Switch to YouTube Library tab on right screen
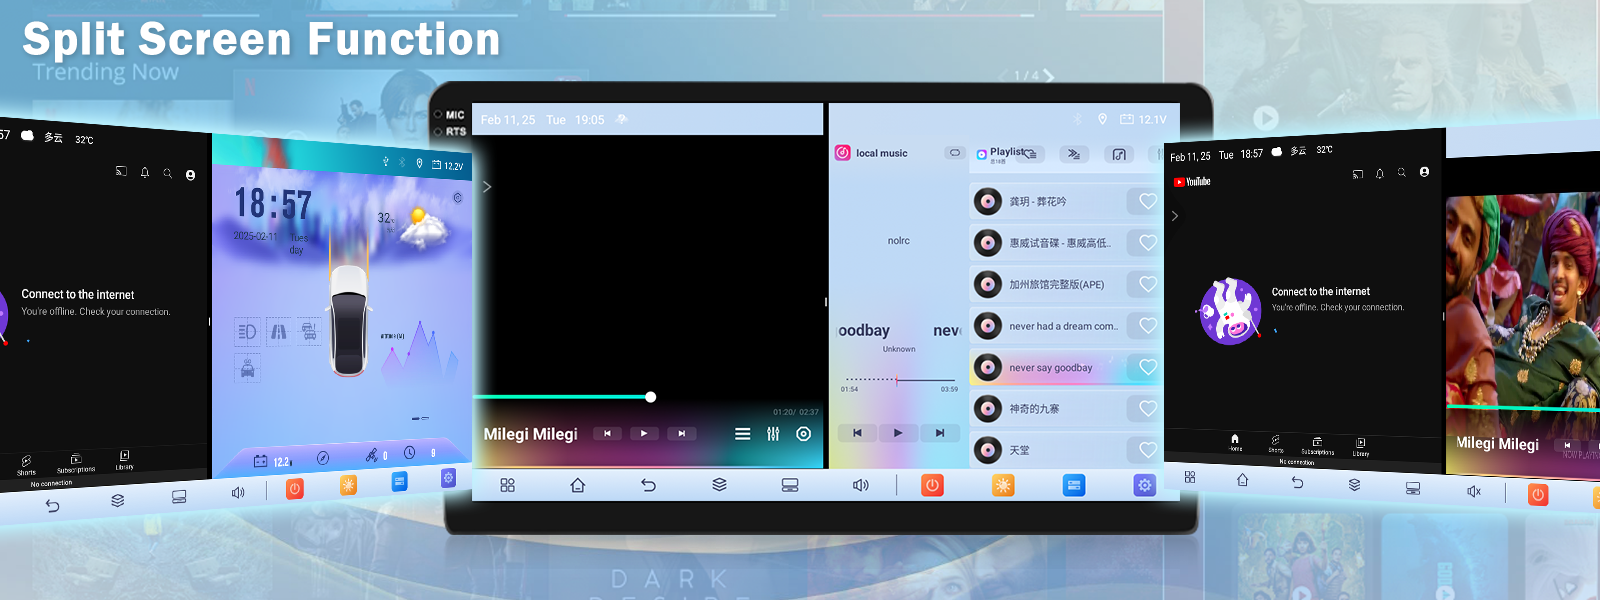Image resolution: width=1600 pixels, height=600 pixels. [1361, 446]
